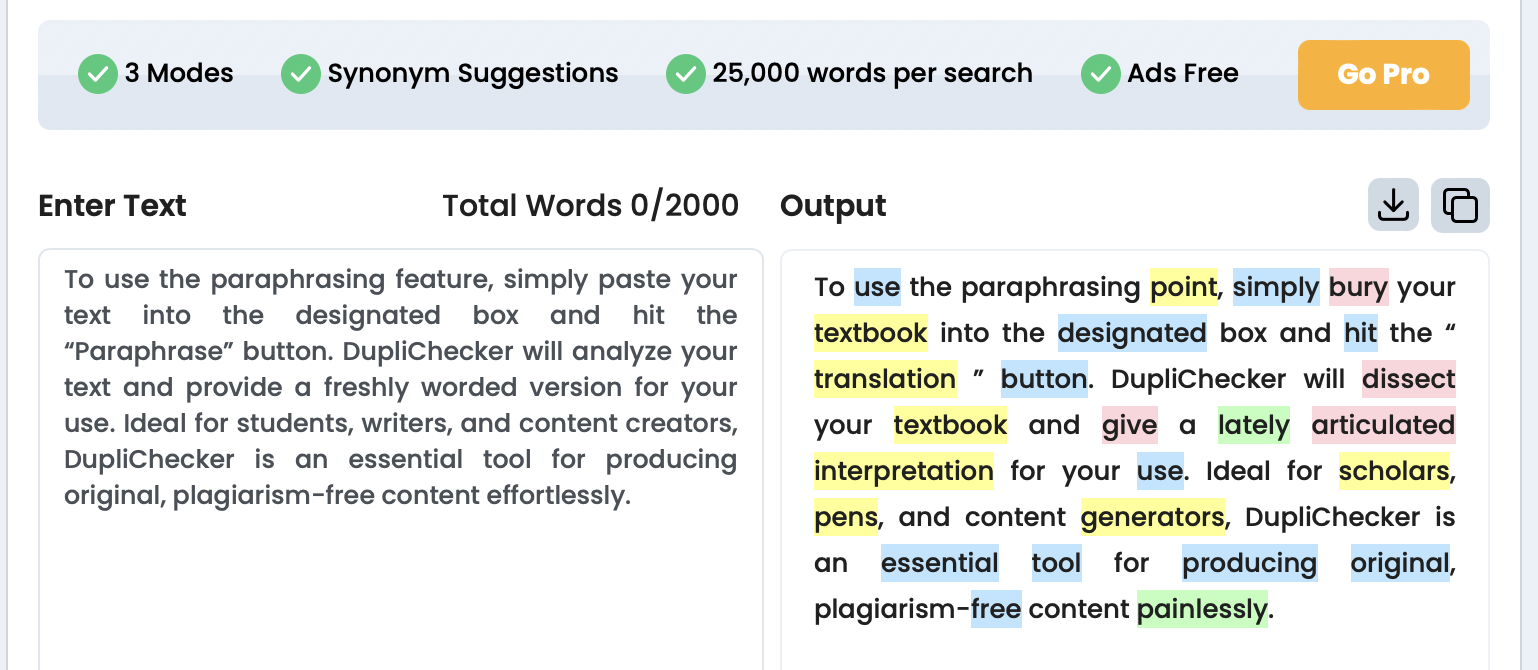
Task: Open the Go Pro upgrade button
Action: [x=1384, y=75]
